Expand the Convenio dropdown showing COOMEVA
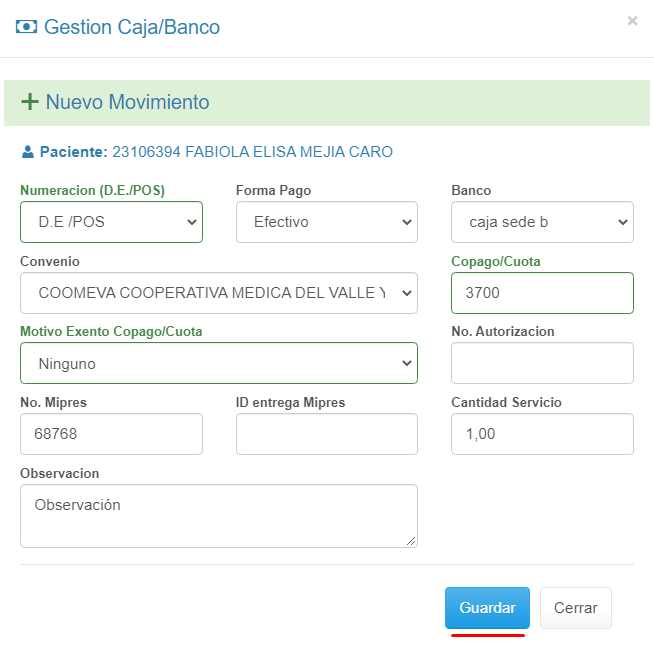 click(218, 293)
